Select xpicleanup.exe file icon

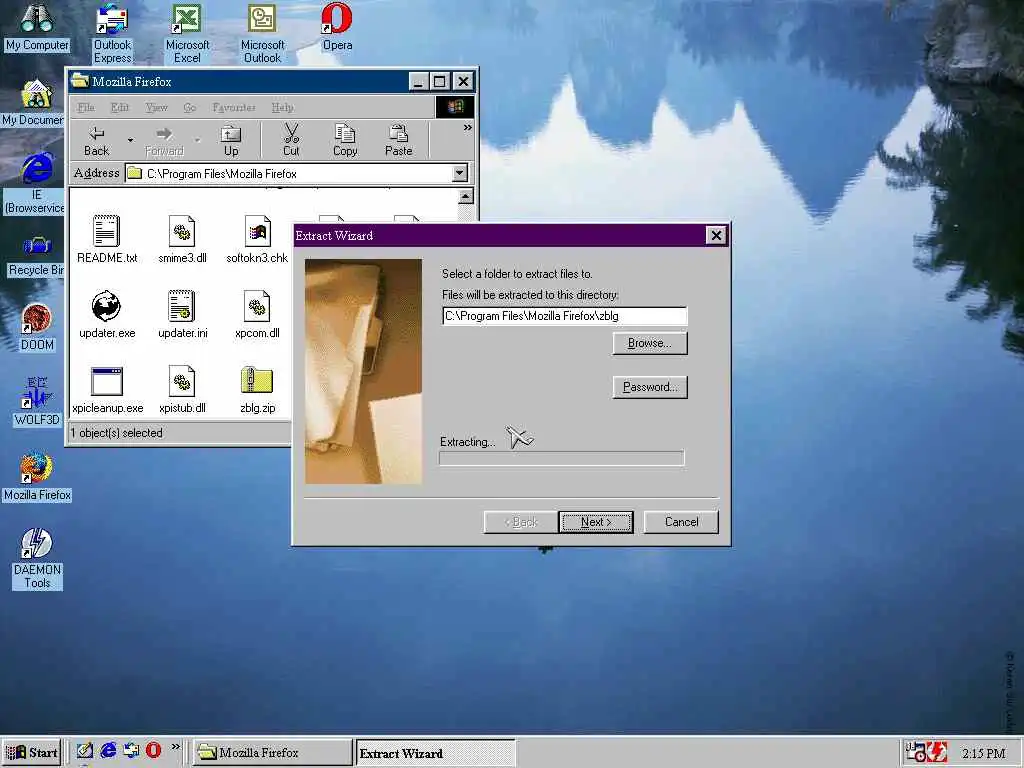pyautogui.click(x=107, y=389)
